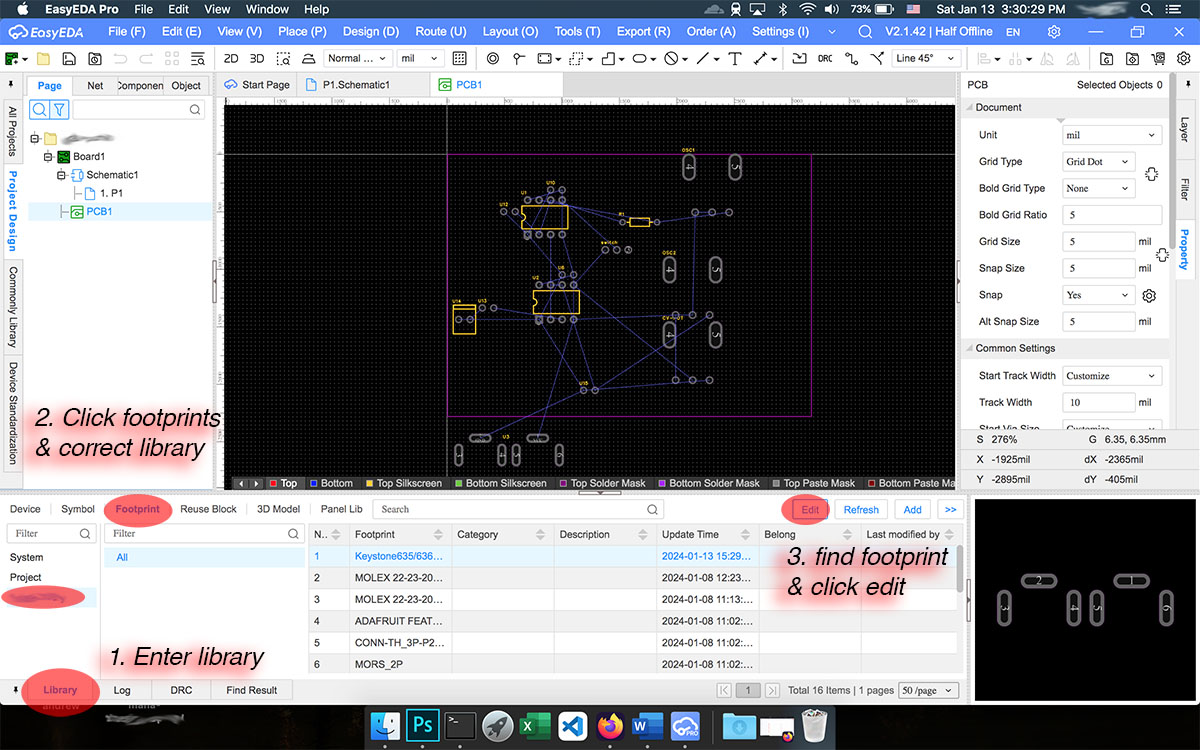
Task: Select the Reuse Block library tab
Action: (x=209, y=509)
